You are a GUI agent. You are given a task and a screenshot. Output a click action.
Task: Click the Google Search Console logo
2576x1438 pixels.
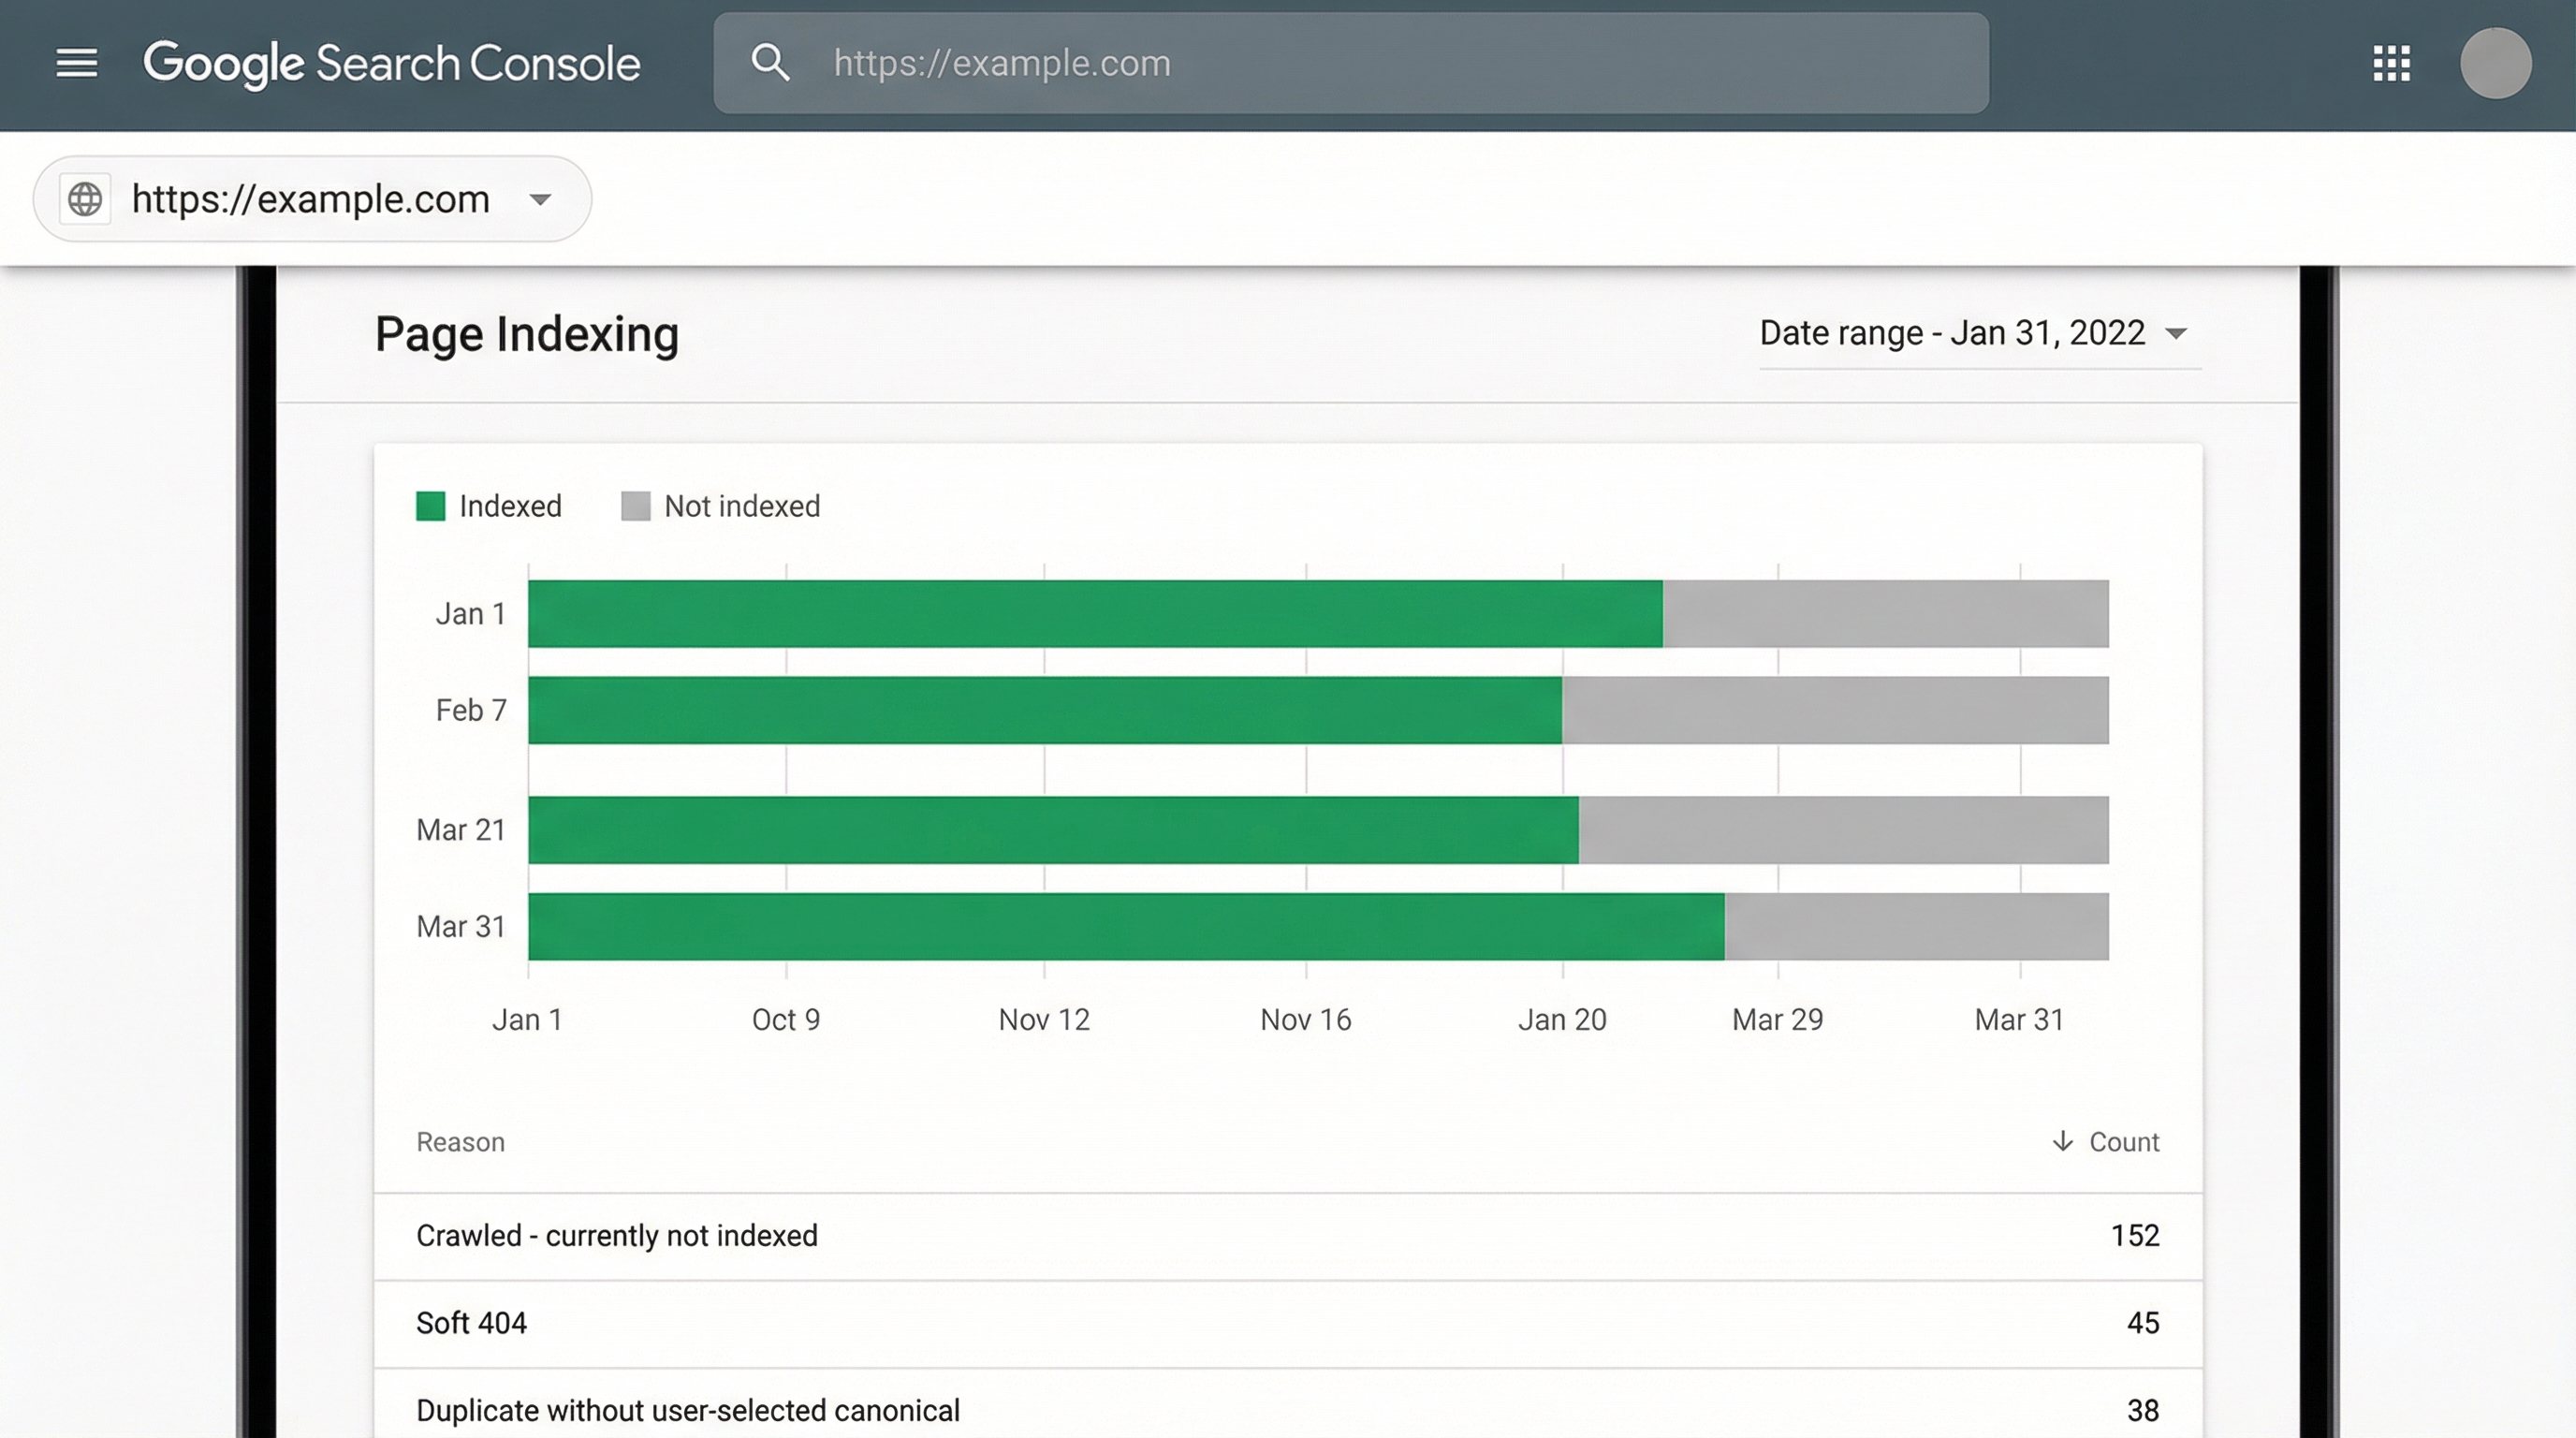point(392,62)
